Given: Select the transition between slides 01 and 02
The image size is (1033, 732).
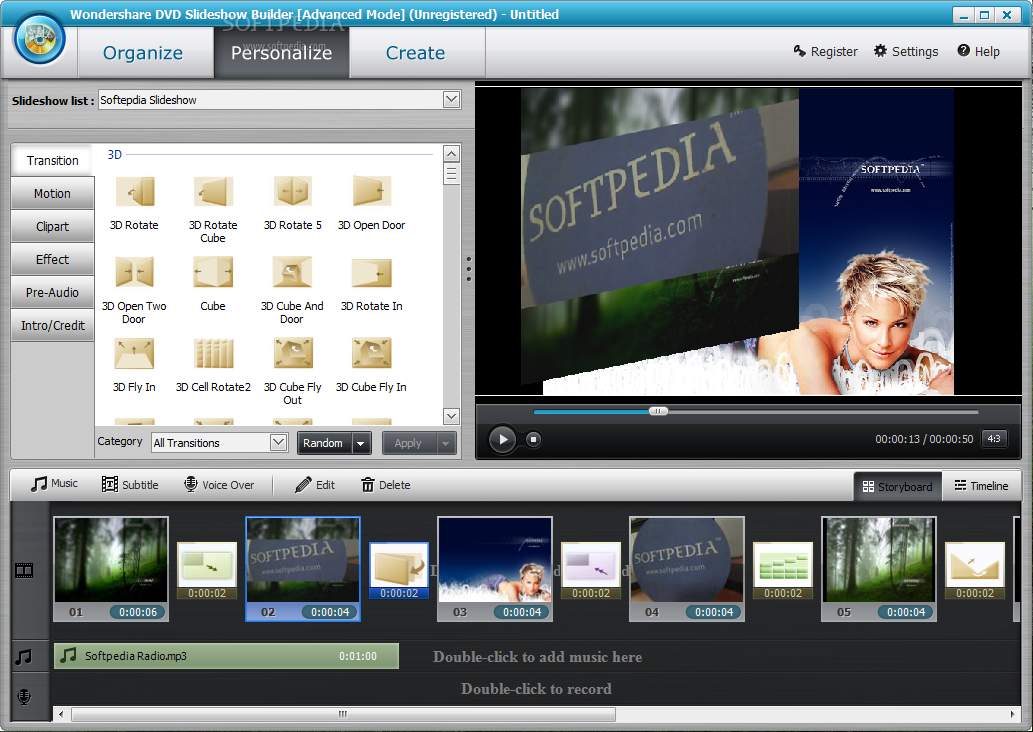Looking at the screenshot, I should pos(207,571).
